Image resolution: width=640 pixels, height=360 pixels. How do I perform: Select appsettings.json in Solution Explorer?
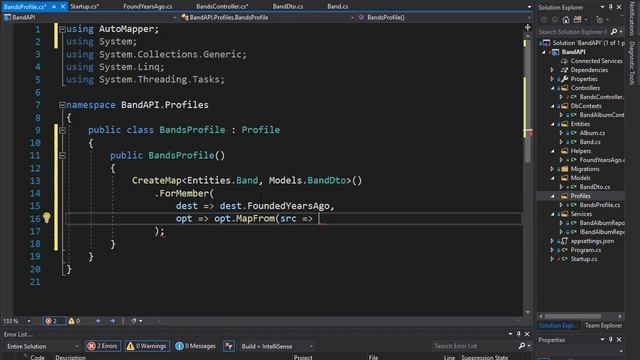592,241
